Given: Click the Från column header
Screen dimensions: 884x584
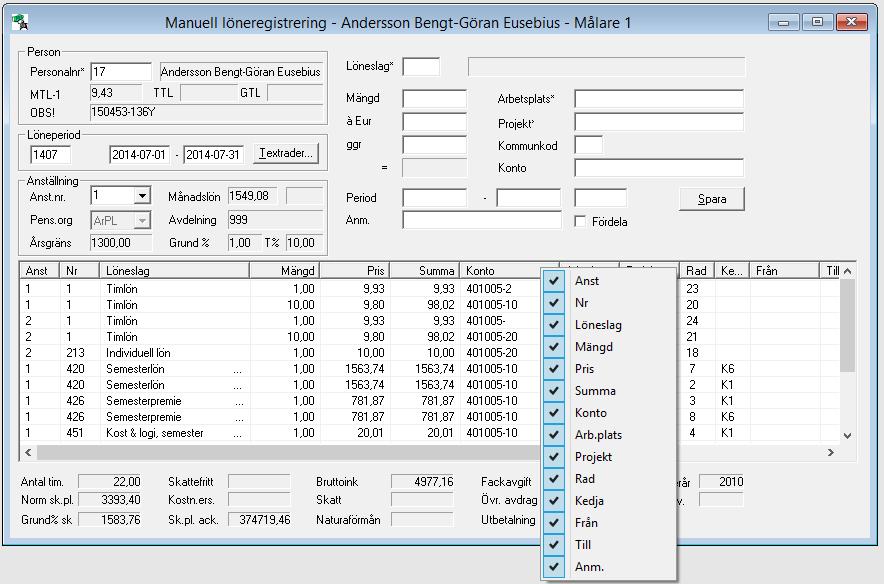Looking at the screenshot, I should 785,271.
